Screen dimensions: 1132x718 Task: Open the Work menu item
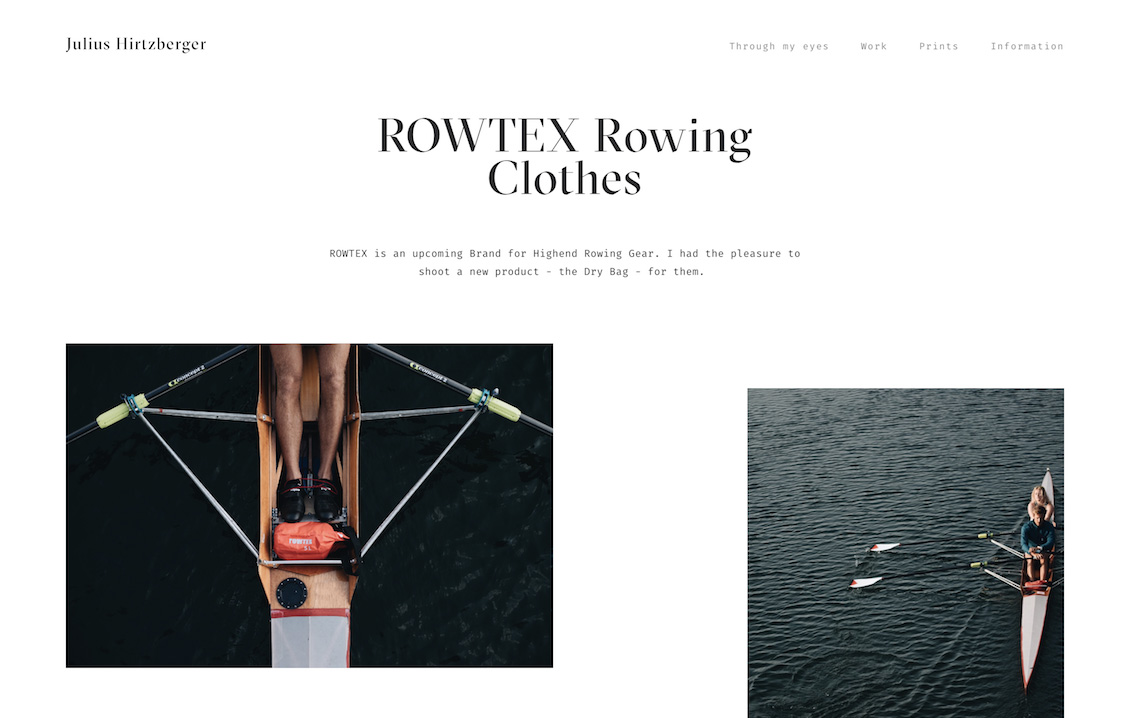tap(874, 46)
